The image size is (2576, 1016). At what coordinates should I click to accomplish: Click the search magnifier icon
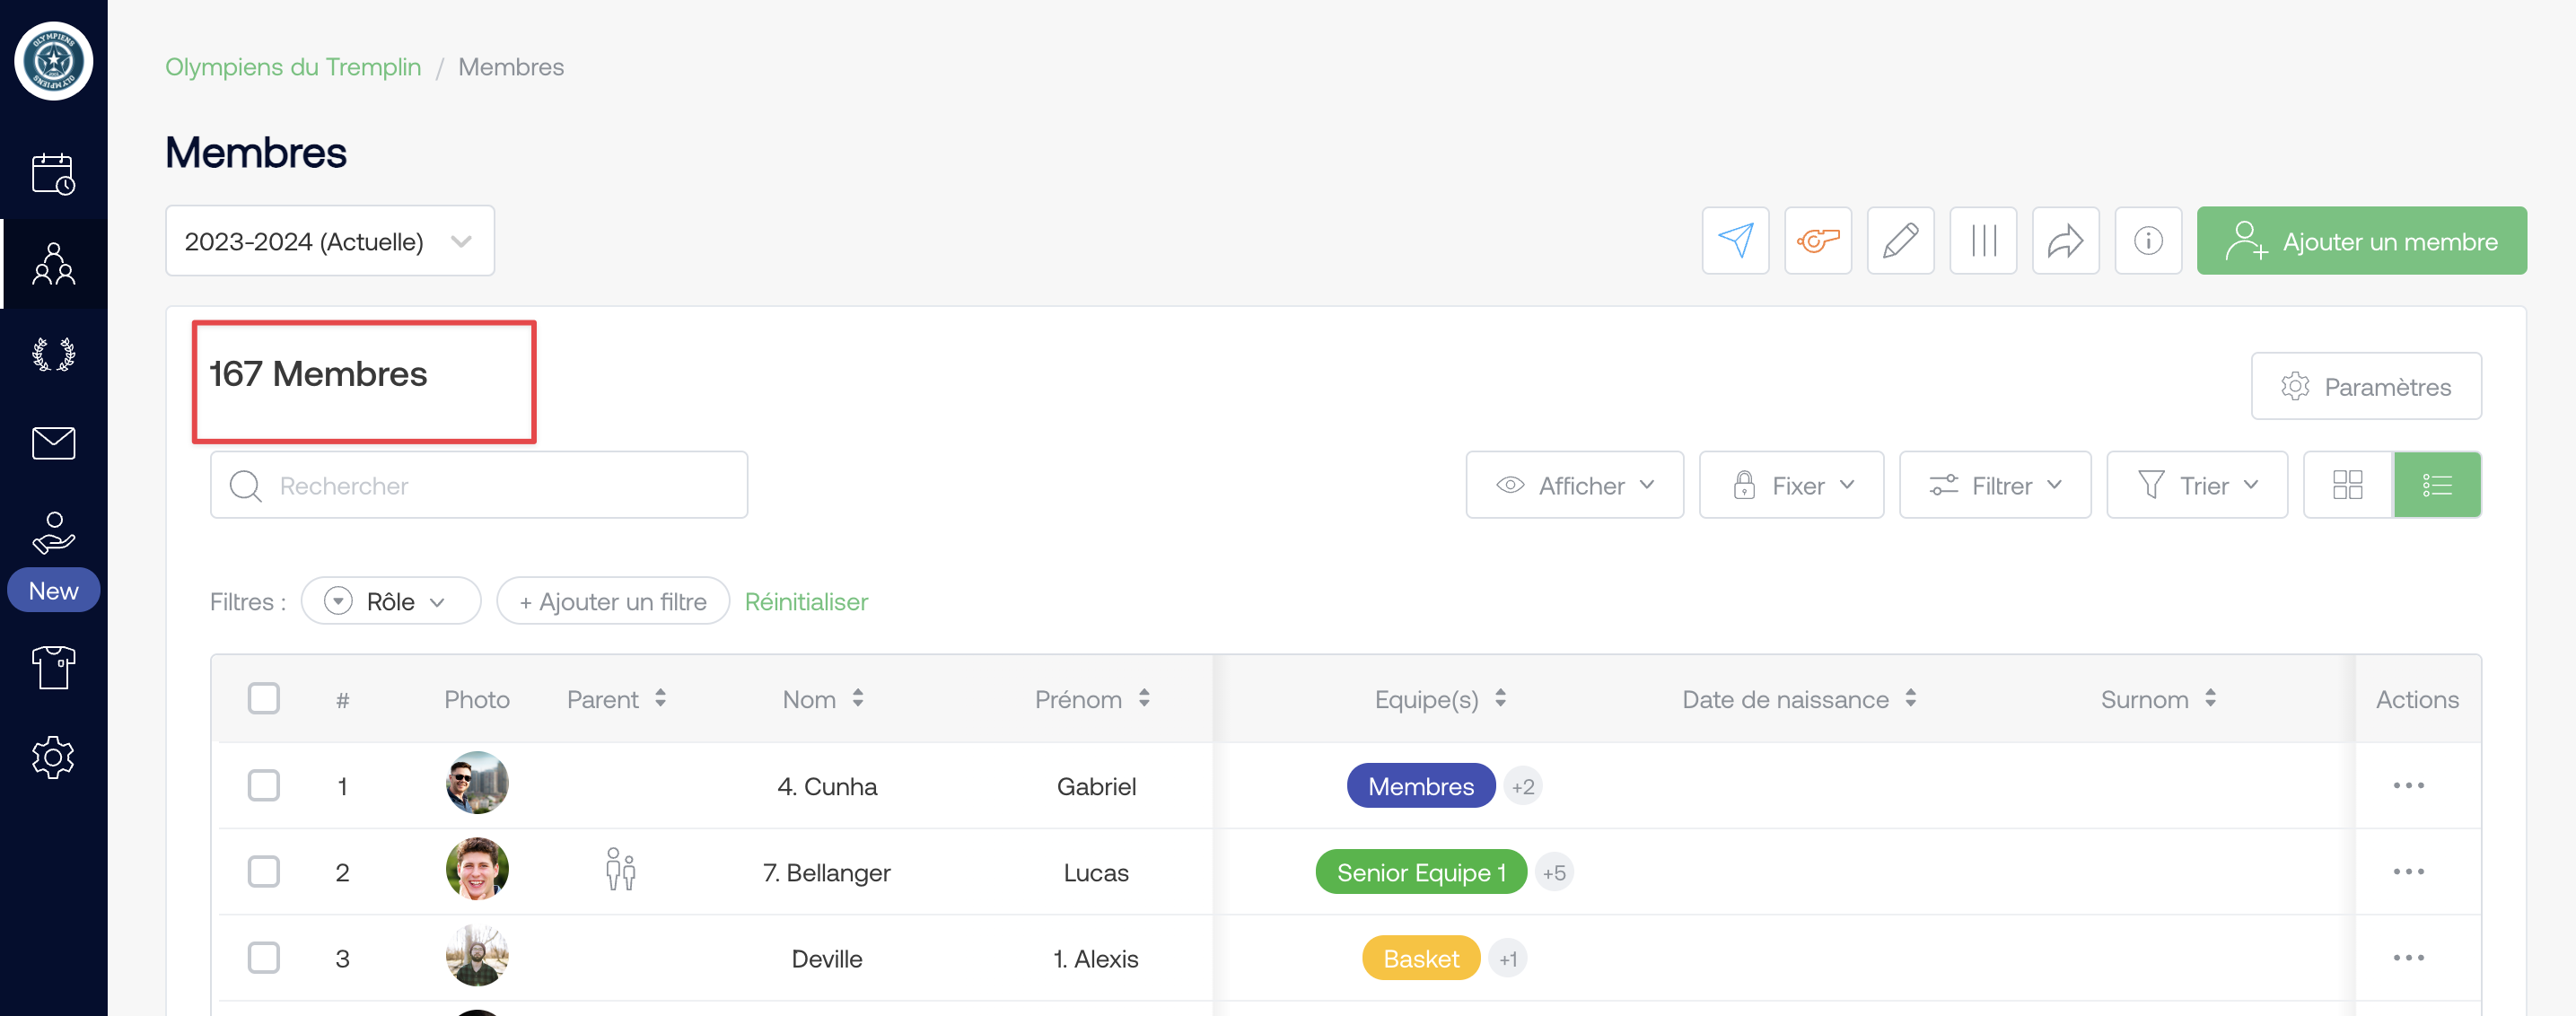point(245,486)
